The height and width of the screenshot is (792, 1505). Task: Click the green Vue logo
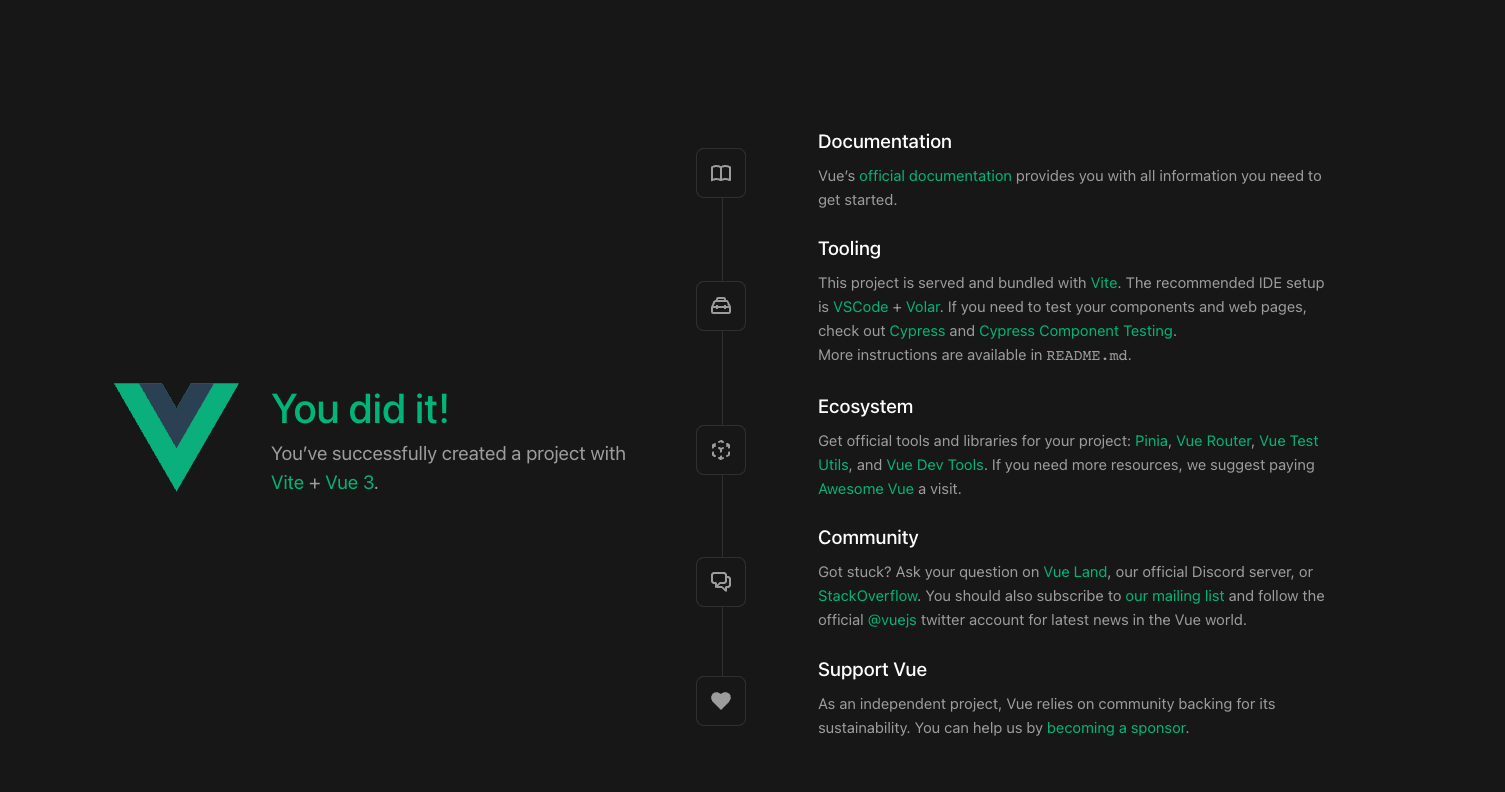pos(176,437)
